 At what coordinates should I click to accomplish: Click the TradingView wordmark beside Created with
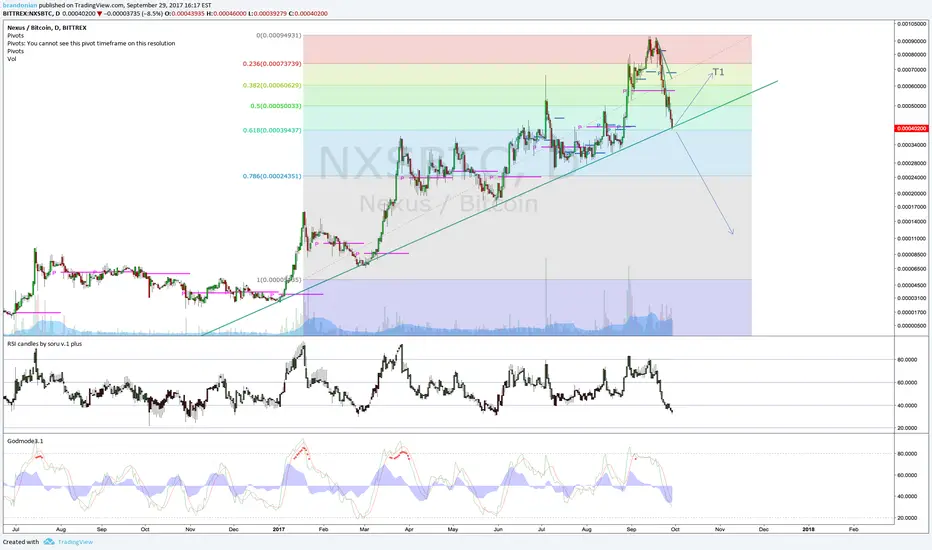[75, 542]
